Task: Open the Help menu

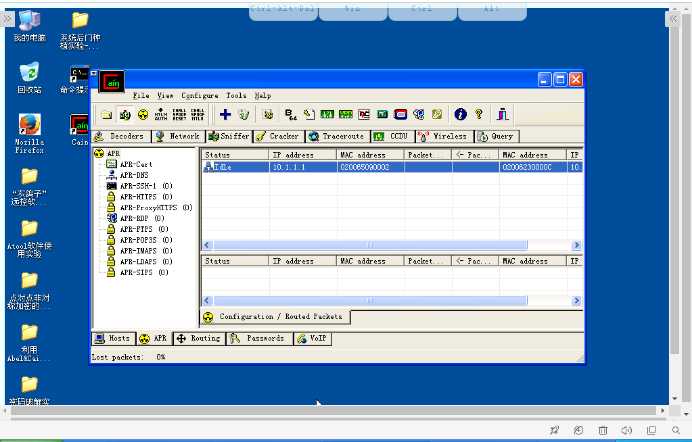Action: (263, 96)
